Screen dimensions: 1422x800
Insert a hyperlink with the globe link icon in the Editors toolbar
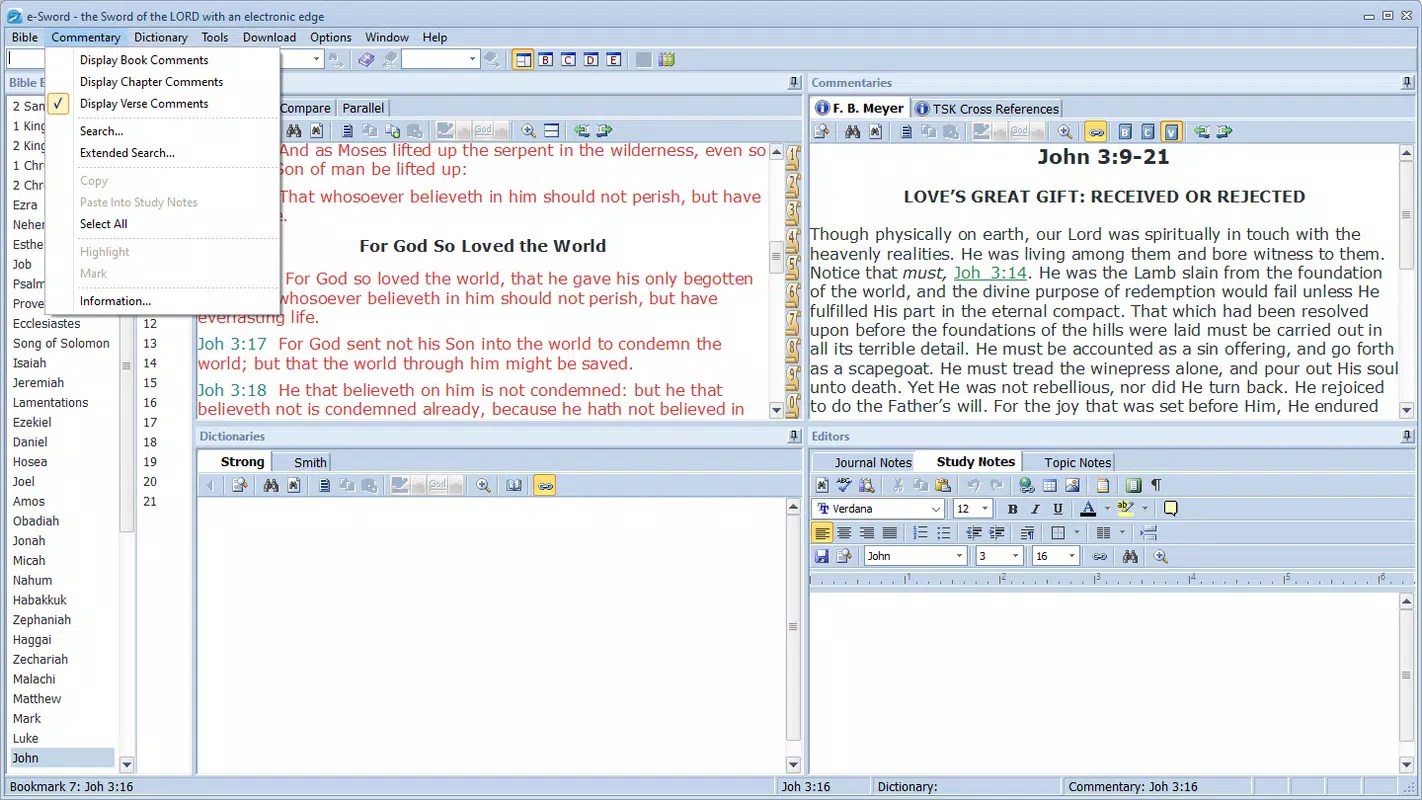pos(1027,485)
